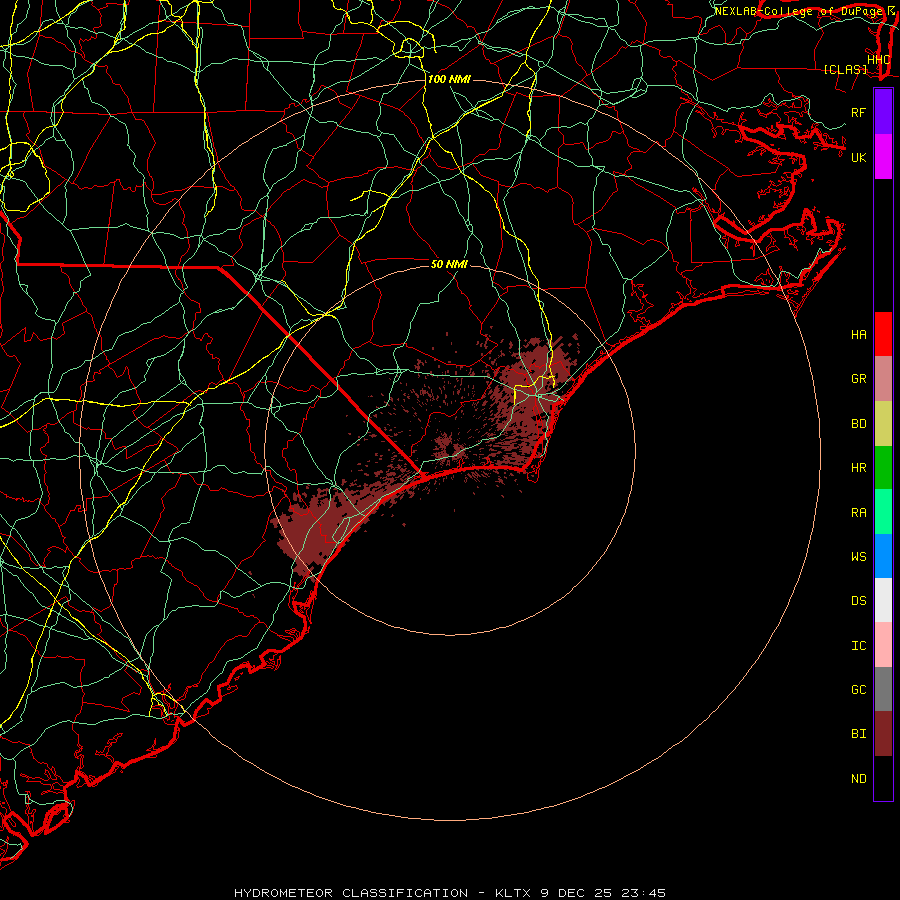This screenshot has width=900, height=900.
Task: Click the GR legend label
Action: tap(858, 379)
